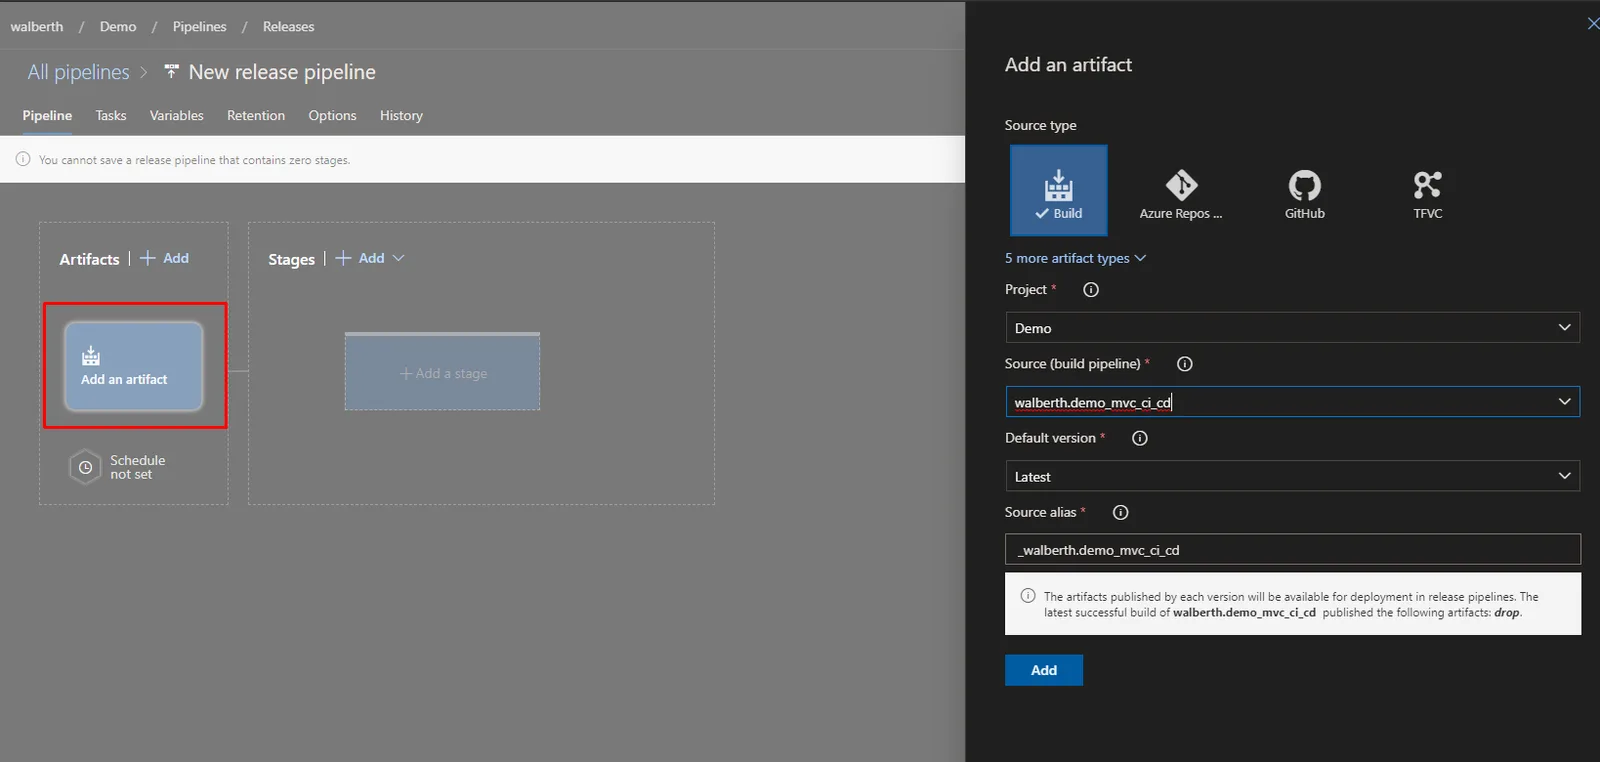The image size is (1600, 762).
Task: Open the Project dropdown showing Demo
Action: click(1292, 328)
